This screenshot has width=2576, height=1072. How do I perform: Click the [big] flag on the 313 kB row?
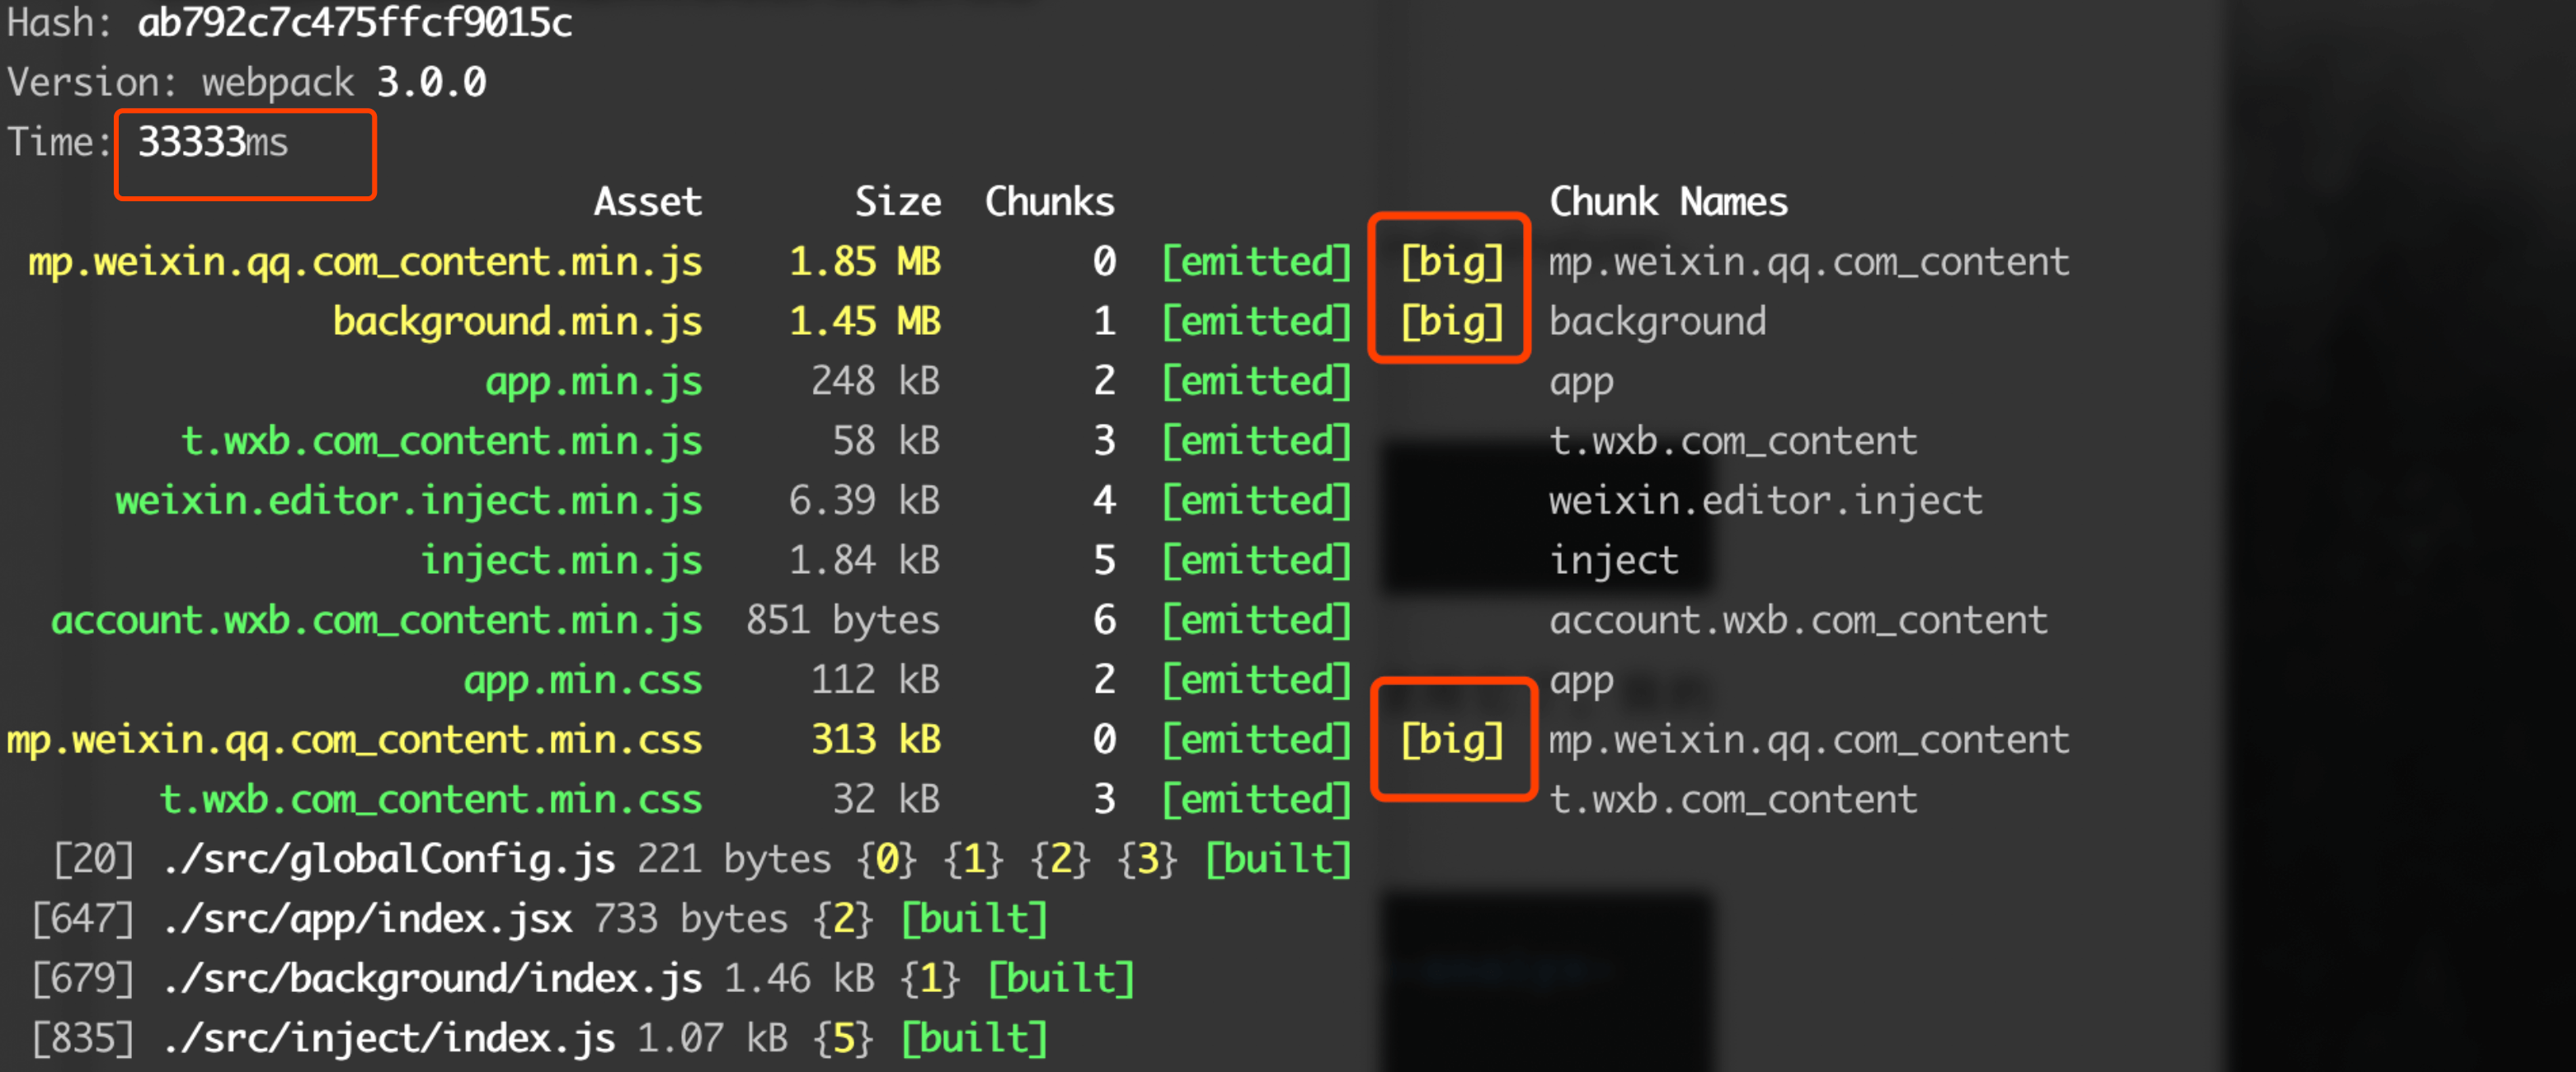[1451, 740]
